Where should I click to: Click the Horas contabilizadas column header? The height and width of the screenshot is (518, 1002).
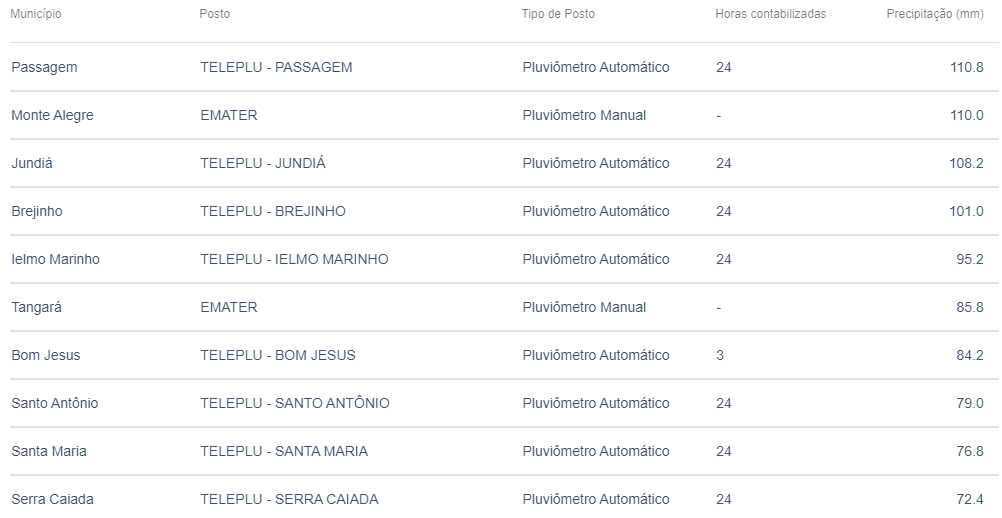771,14
